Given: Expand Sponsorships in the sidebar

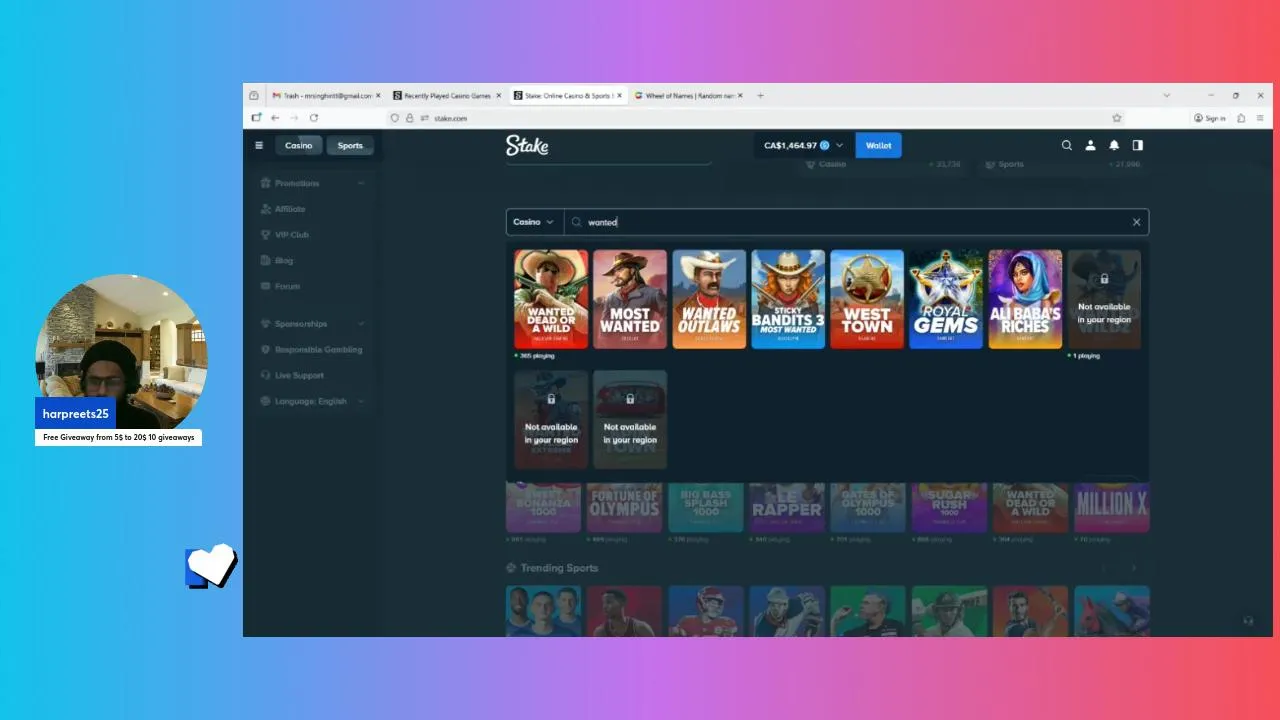Looking at the screenshot, I should point(312,324).
